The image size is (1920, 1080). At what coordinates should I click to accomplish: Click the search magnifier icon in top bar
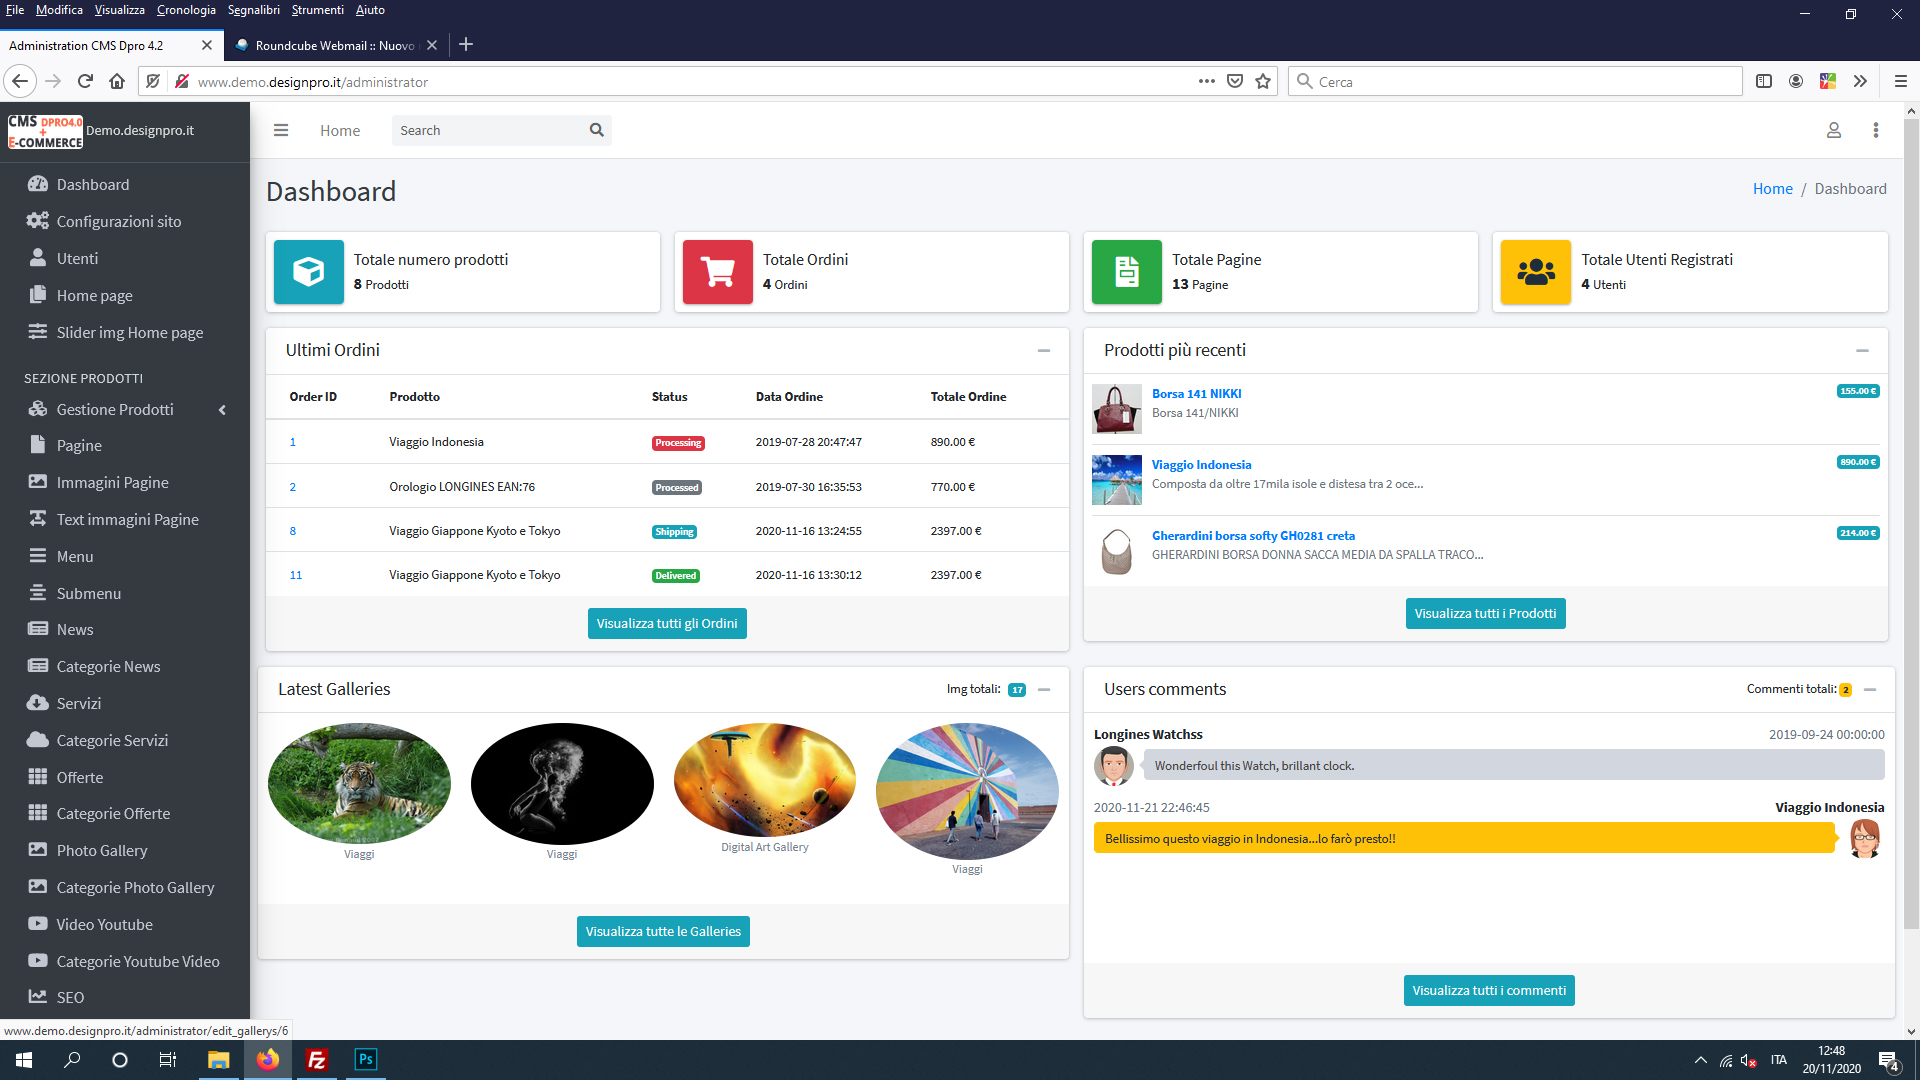click(x=597, y=130)
